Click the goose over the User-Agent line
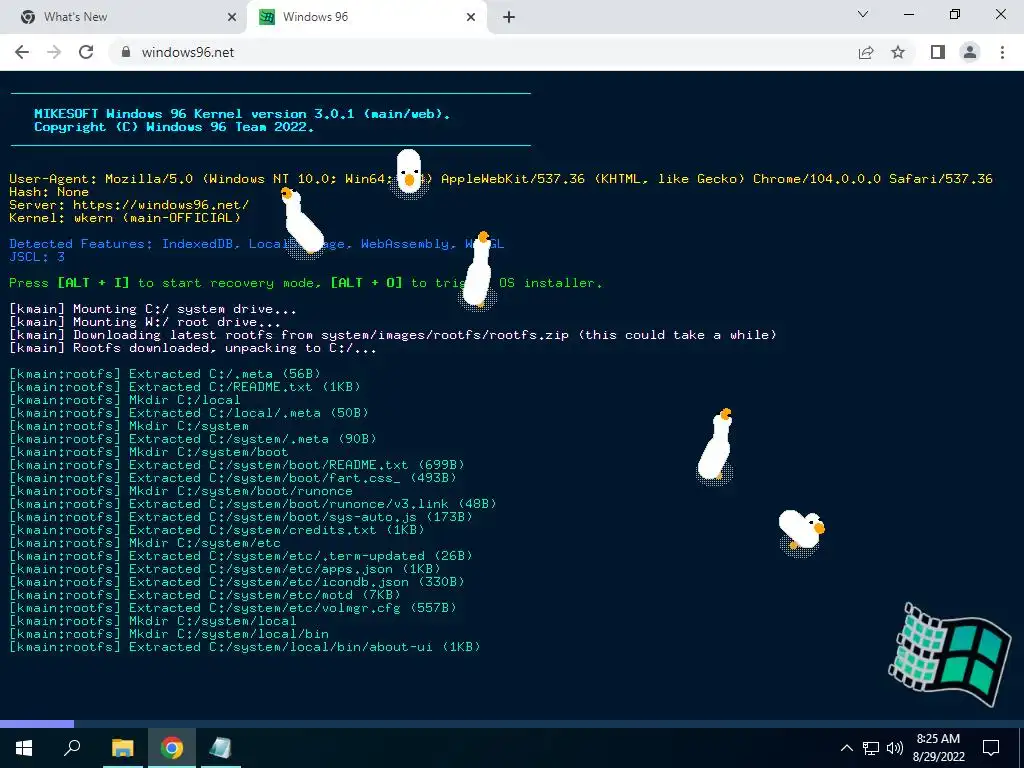 coord(409,173)
